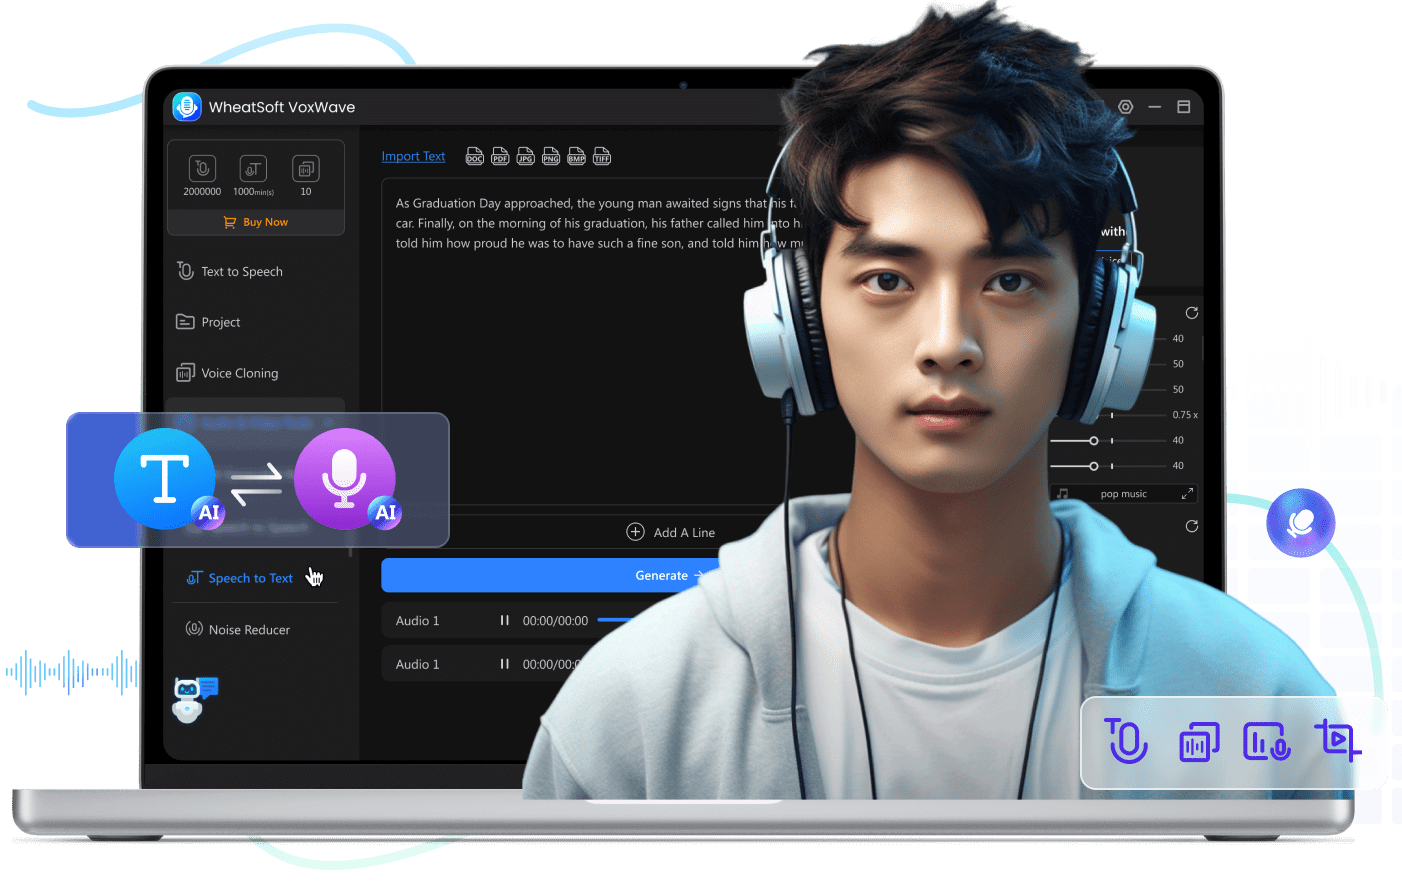Open Project in the sidebar

tap(208, 322)
